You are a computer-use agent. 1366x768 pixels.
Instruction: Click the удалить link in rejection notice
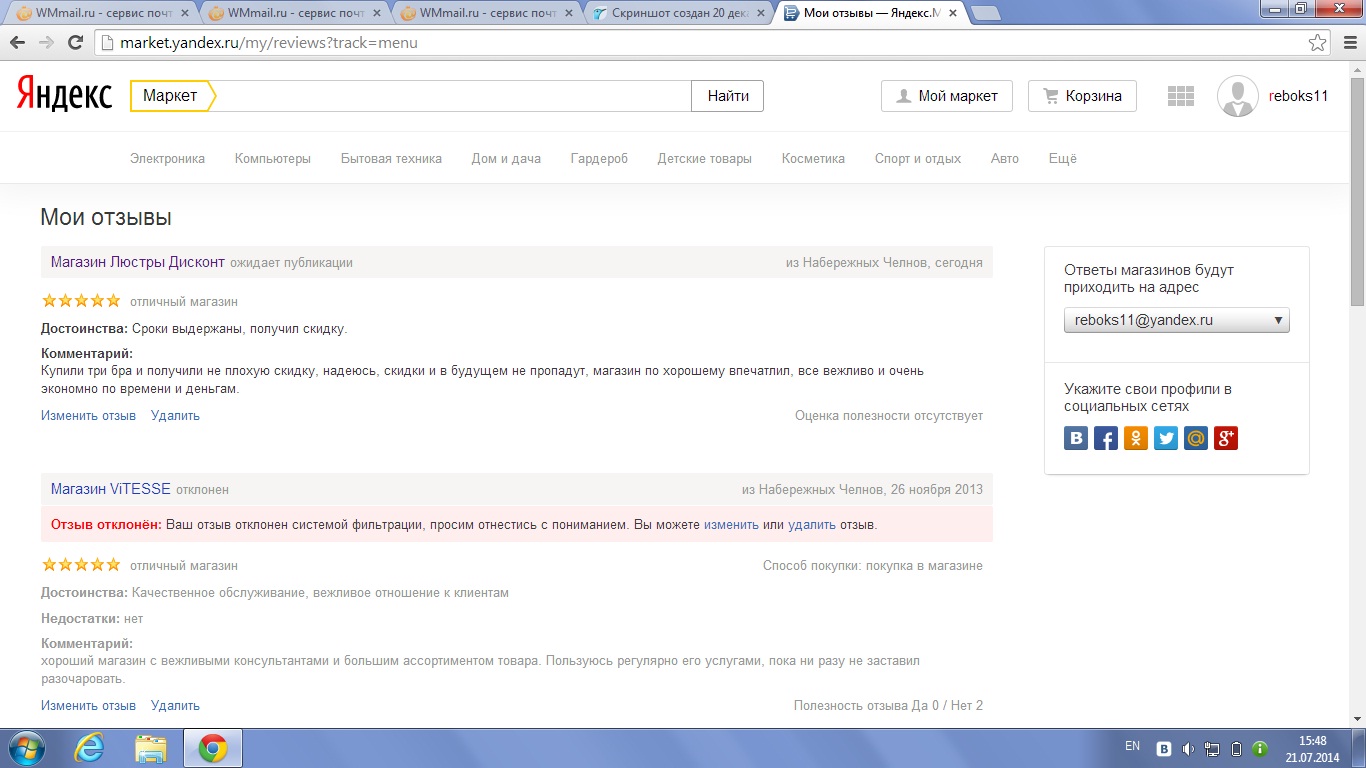[811, 524]
